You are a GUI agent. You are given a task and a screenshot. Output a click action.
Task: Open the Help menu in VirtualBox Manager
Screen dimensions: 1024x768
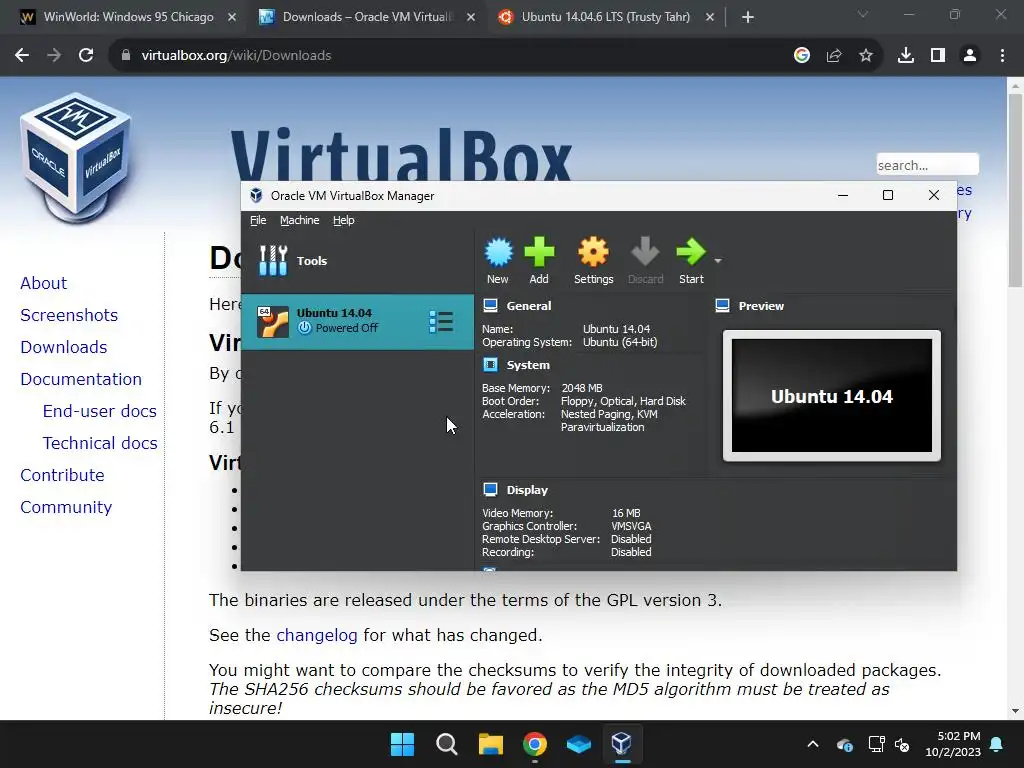click(x=344, y=220)
